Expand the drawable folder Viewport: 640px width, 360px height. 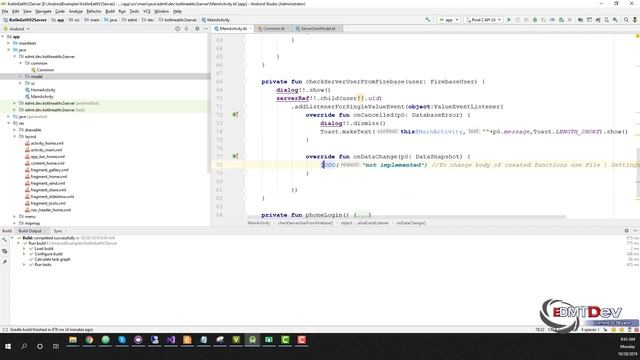[x=15, y=130]
